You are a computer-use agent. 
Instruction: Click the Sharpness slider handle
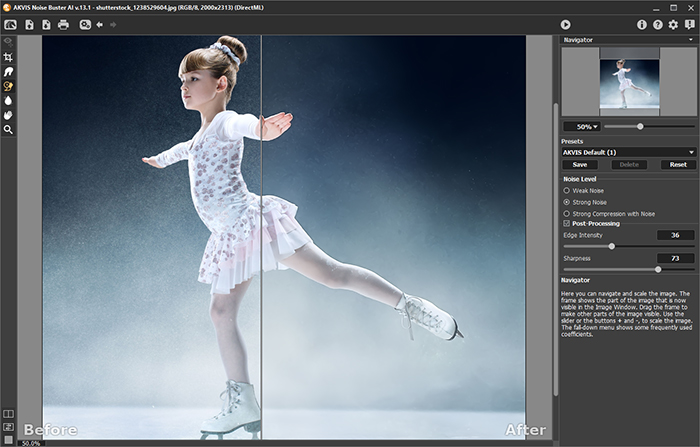point(658,269)
